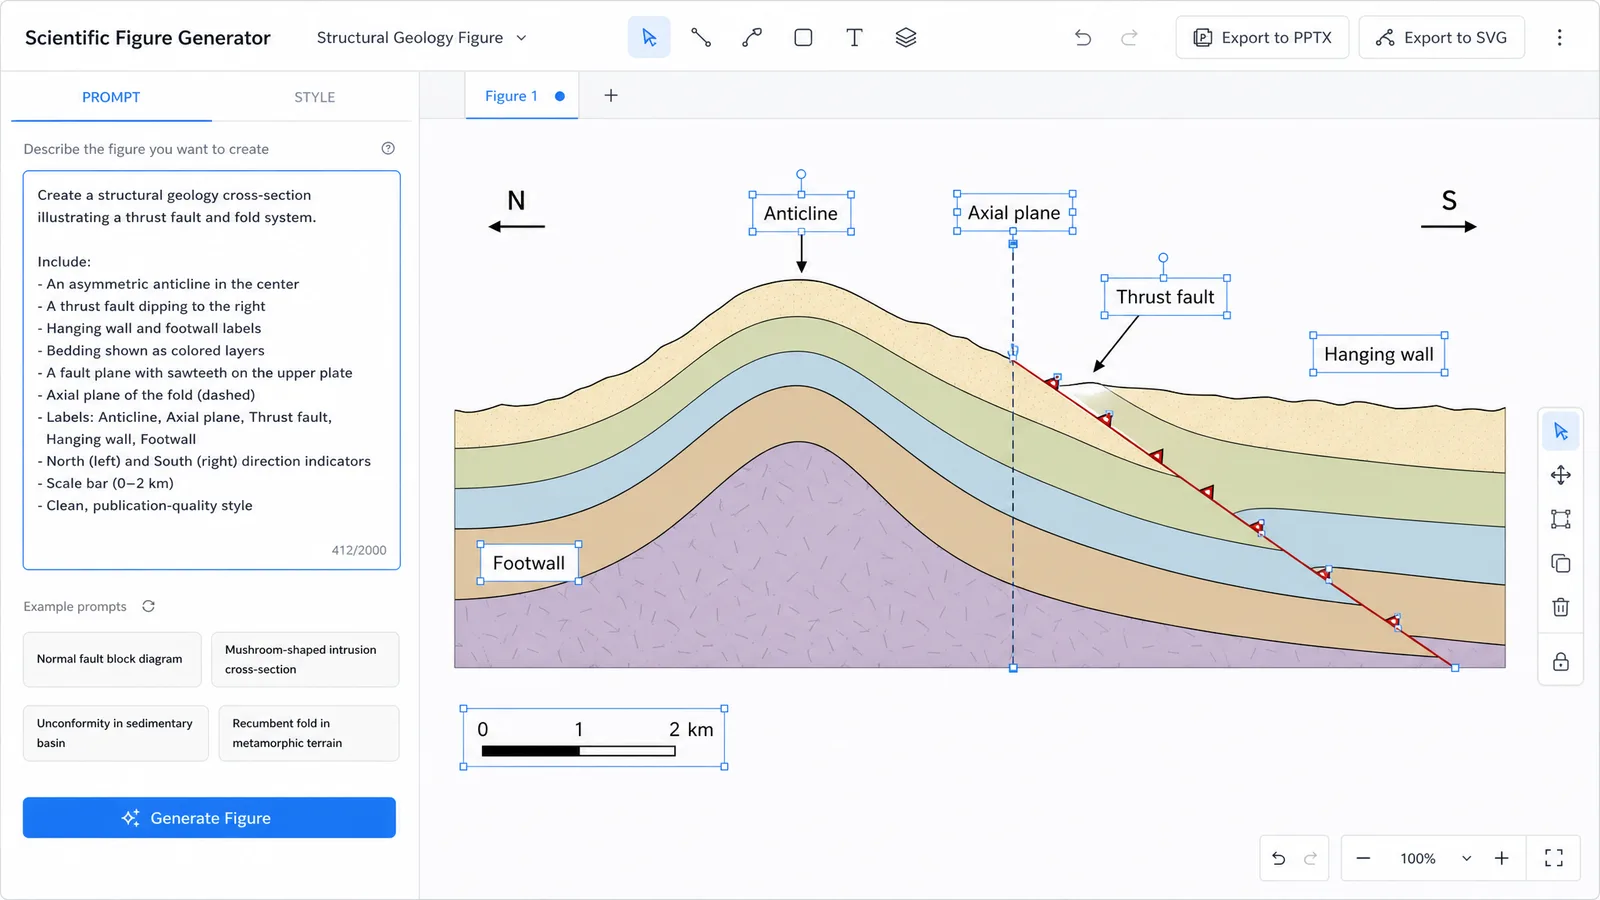Select the Anticline label on canvas
Viewport: 1600px width, 900px height.
801,213
